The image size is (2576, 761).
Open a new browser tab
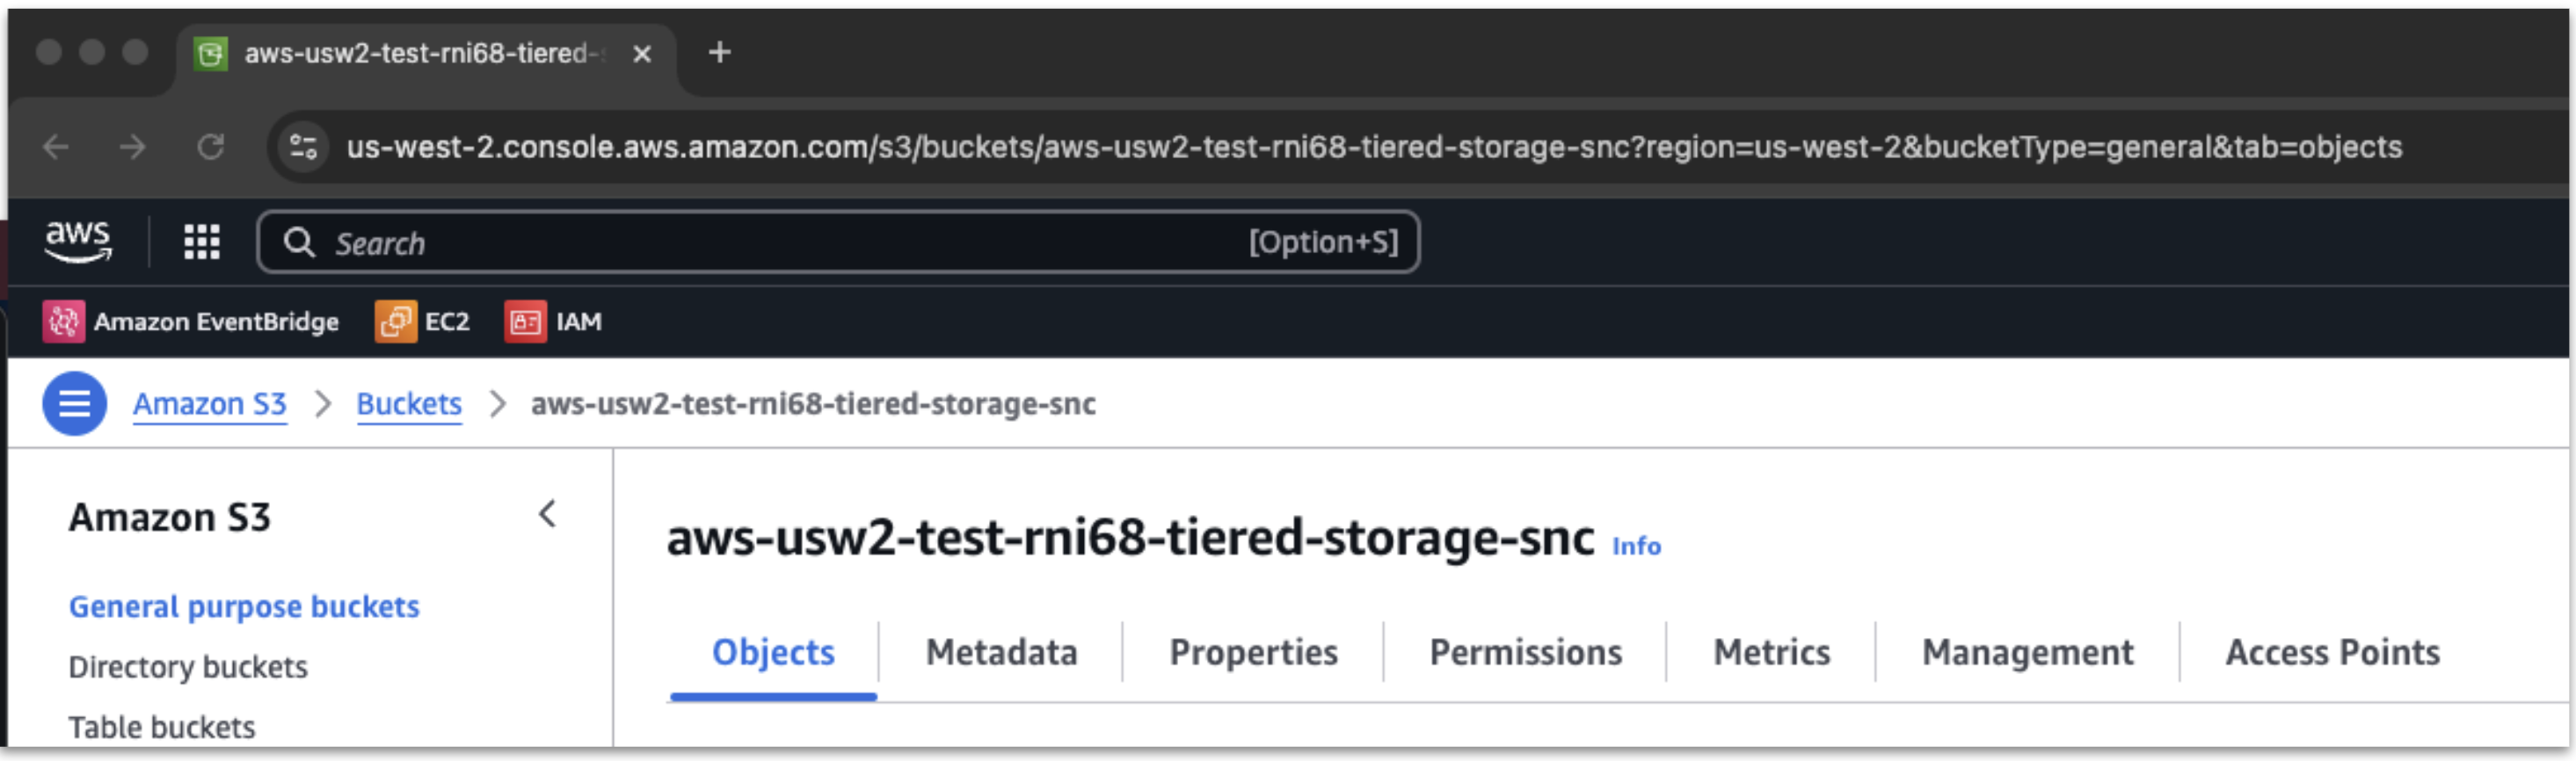pos(719,52)
